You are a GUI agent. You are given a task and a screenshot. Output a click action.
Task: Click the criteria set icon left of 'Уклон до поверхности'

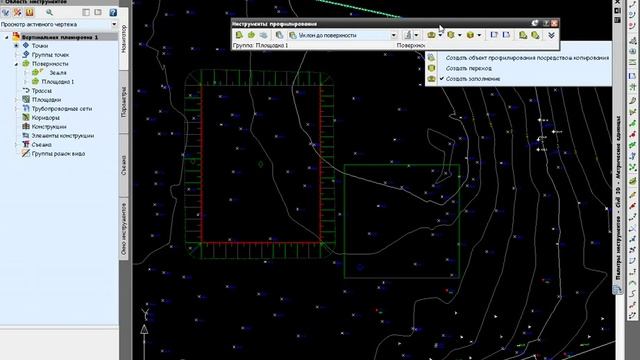(x=279, y=36)
